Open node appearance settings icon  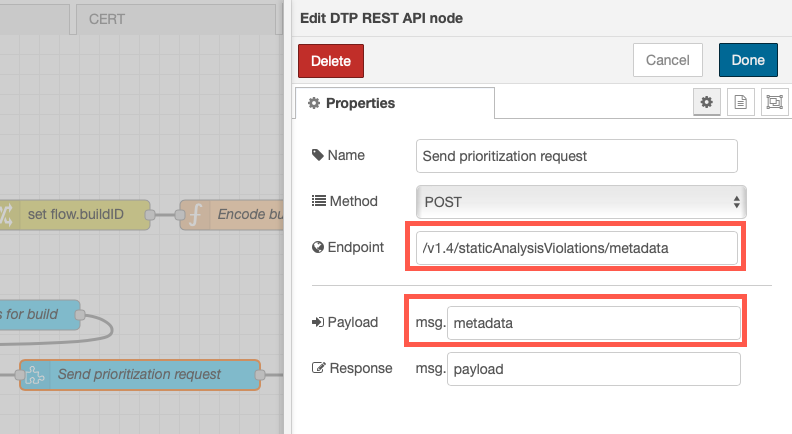[x=774, y=102]
